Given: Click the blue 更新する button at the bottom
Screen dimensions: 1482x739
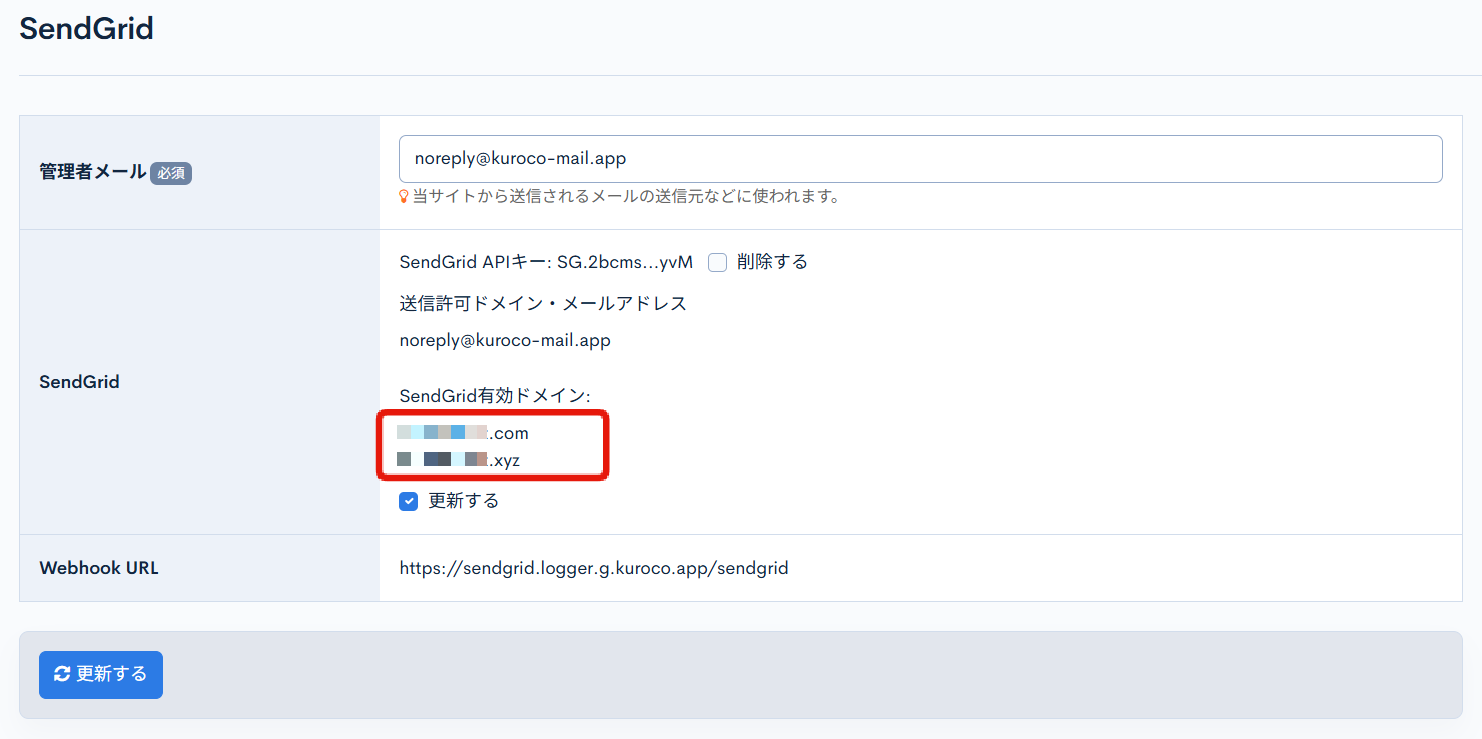Looking at the screenshot, I should [x=100, y=674].
